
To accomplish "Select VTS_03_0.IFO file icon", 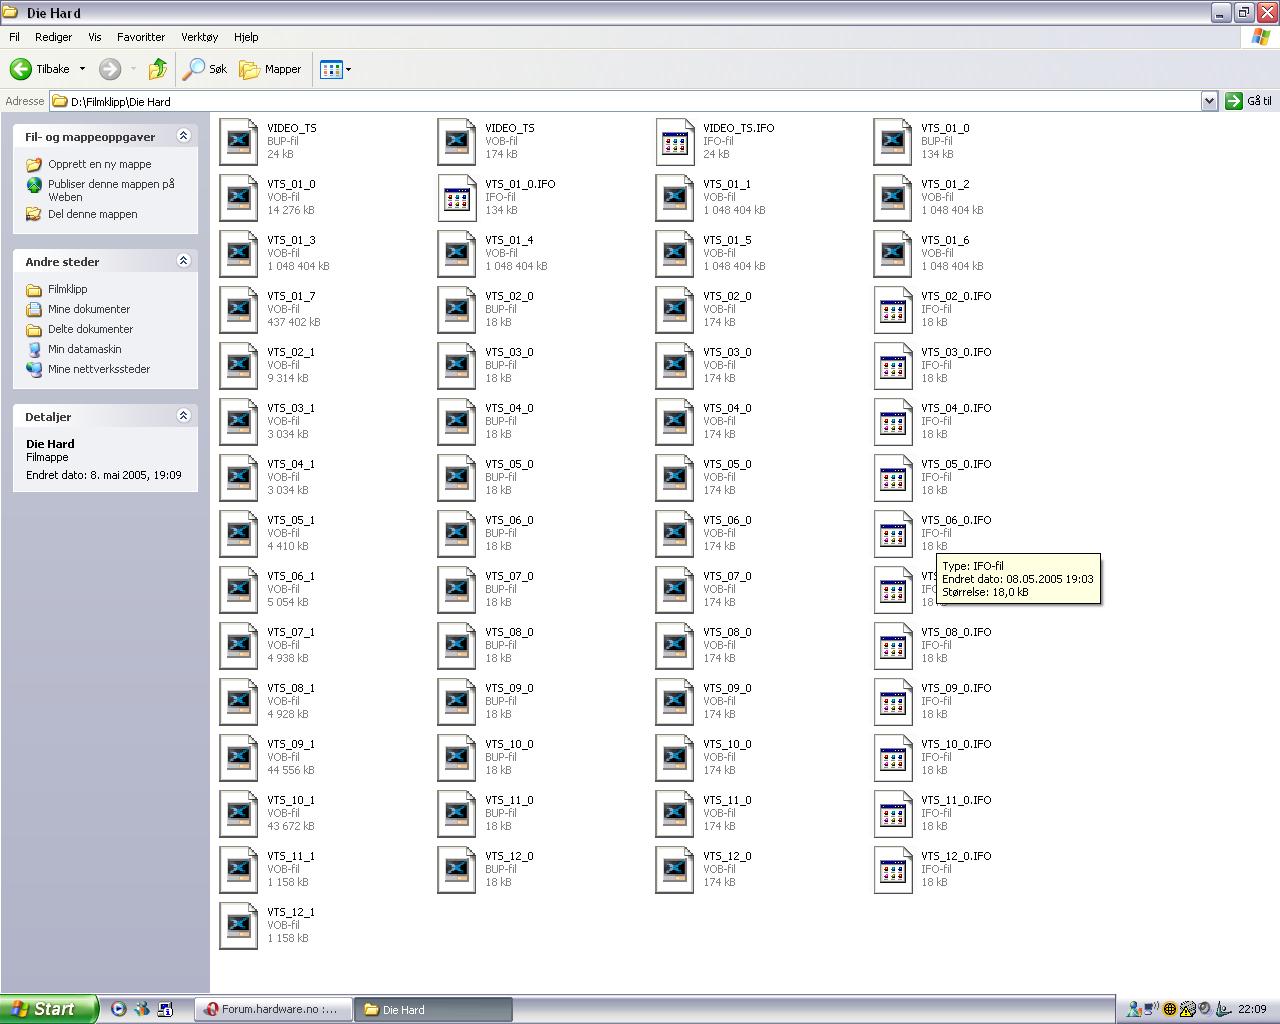I will point(893,365).
